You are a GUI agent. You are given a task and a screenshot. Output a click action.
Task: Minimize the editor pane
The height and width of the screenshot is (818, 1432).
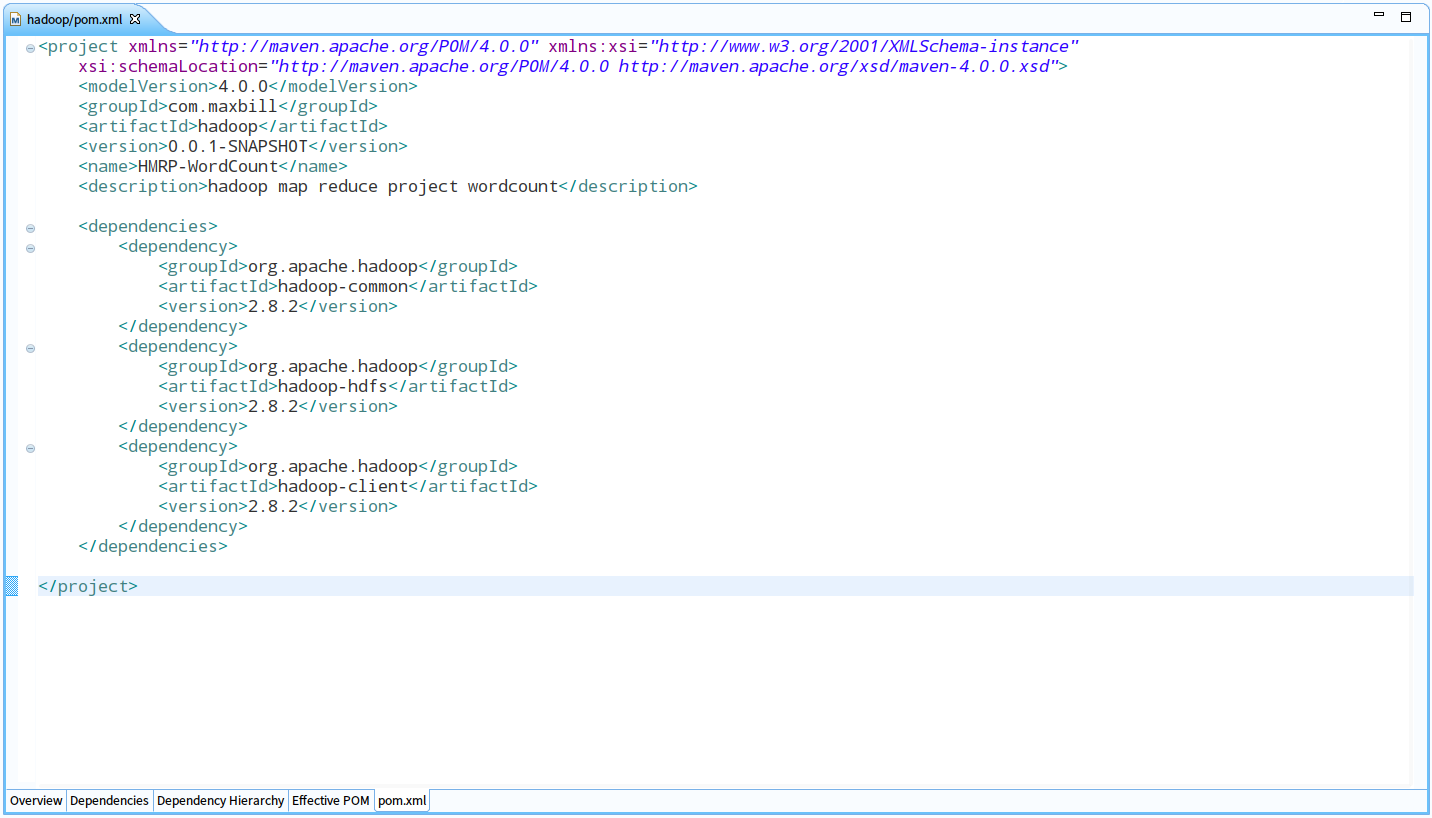(x=1379, y=16)
